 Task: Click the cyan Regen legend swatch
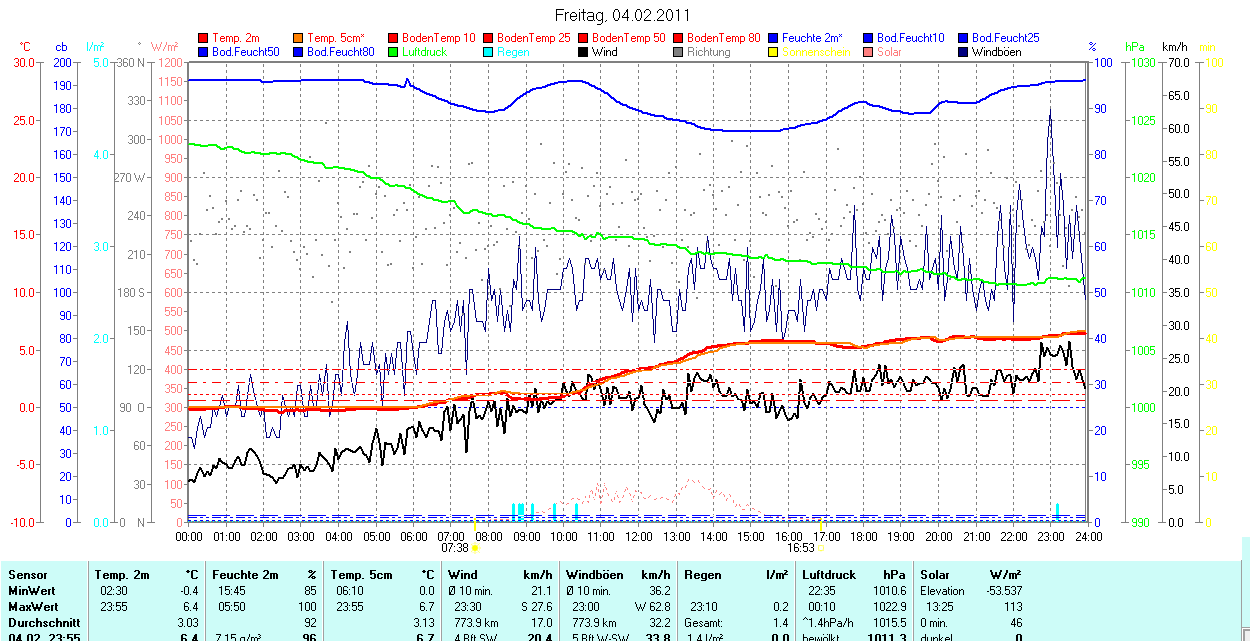[x=488, y=51]
